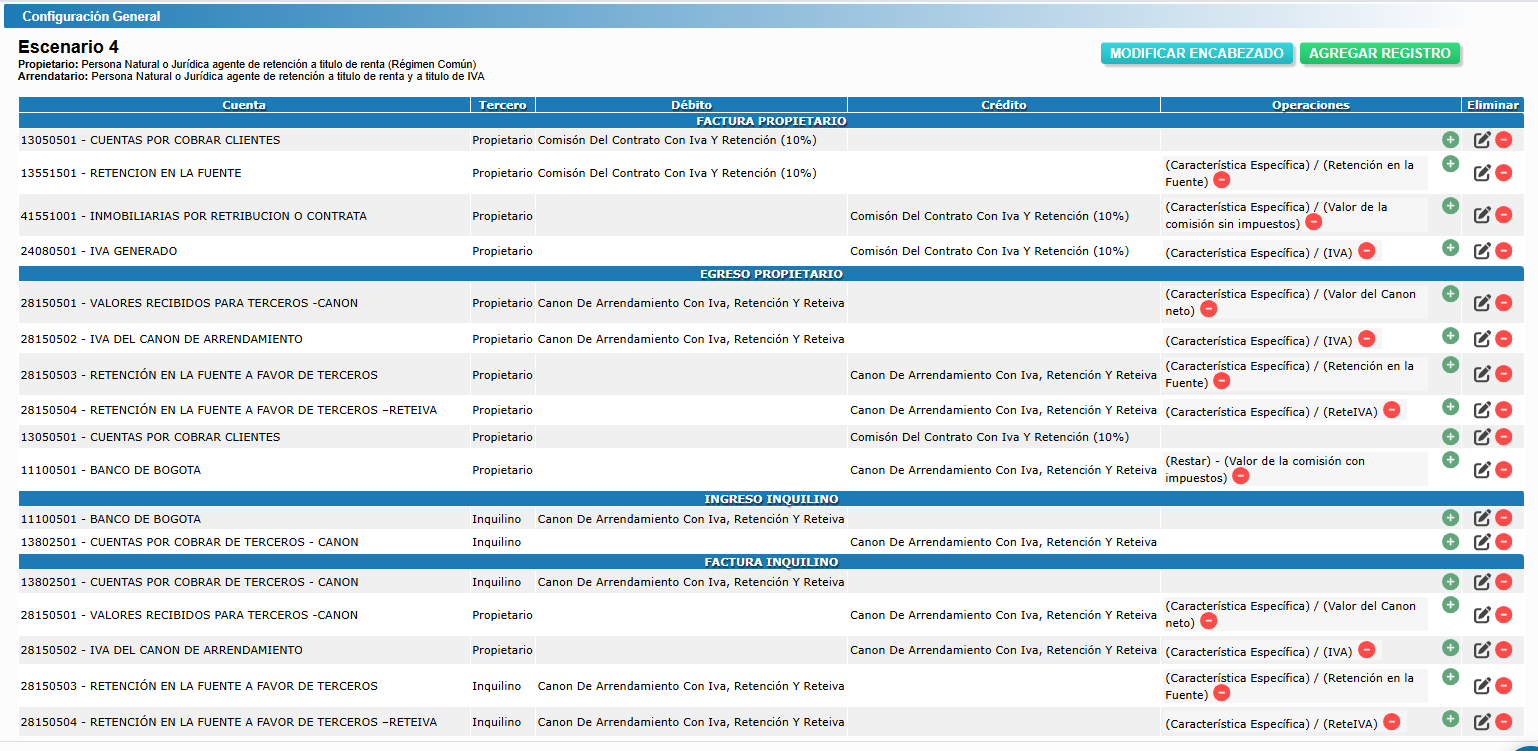
Task: Click the Operaciones column header
Action: pos(1310,105)
